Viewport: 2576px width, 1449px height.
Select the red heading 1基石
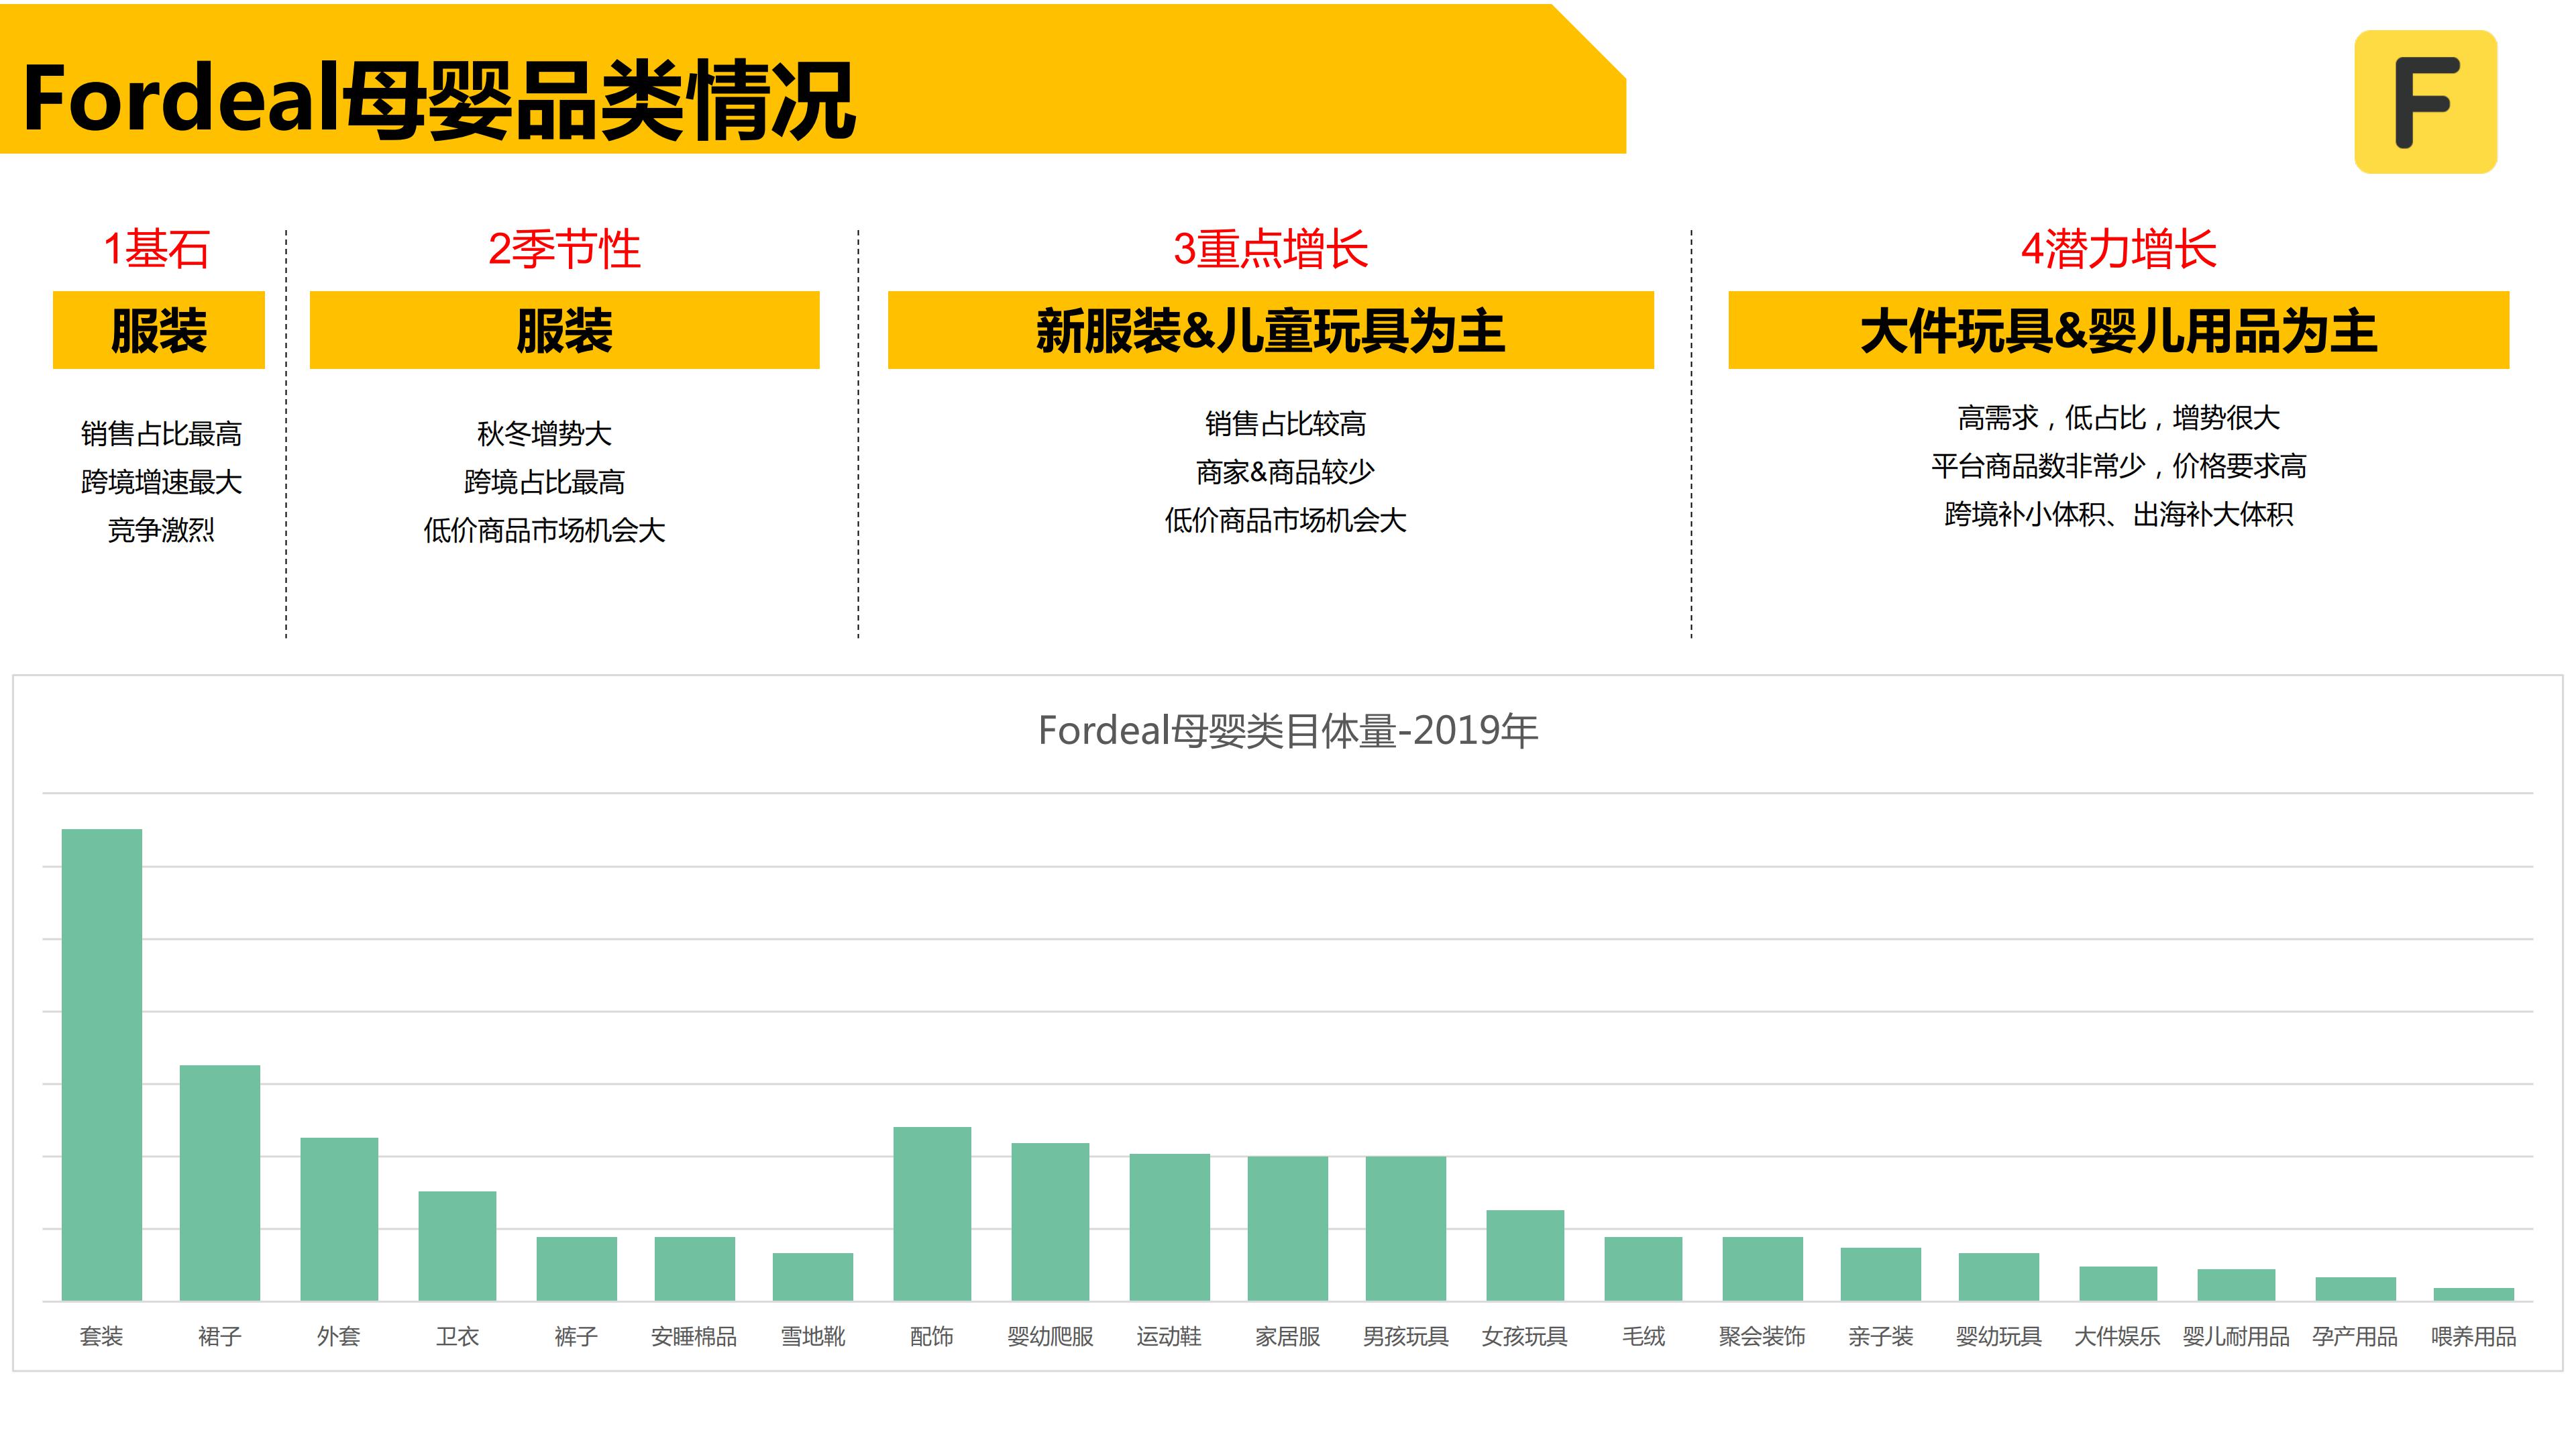[157, 249]
